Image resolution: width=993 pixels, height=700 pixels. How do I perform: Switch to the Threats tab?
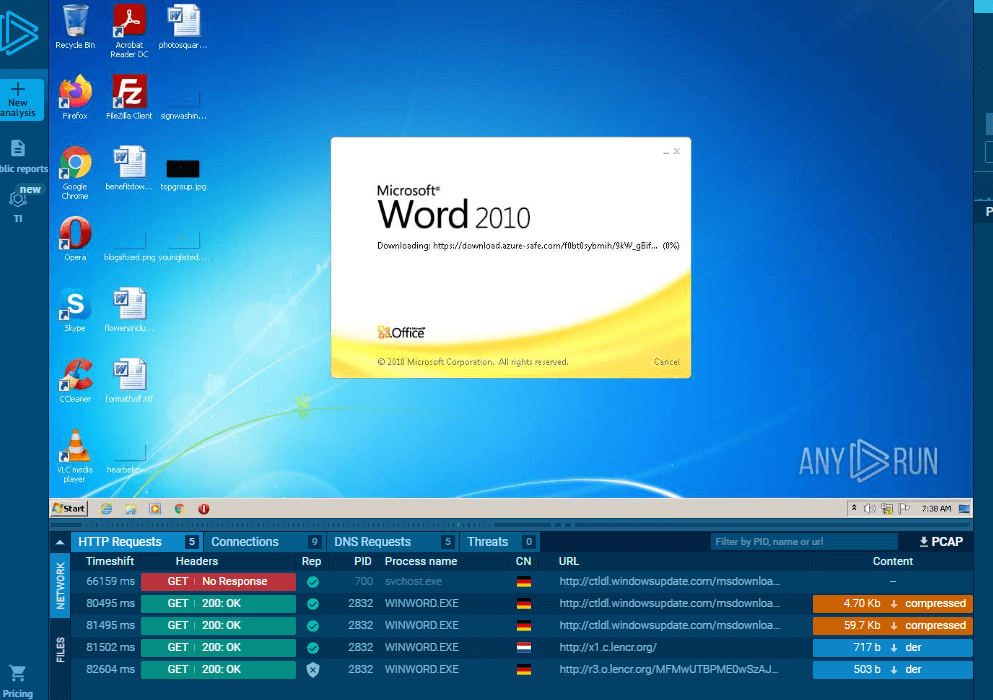point(500,542)
